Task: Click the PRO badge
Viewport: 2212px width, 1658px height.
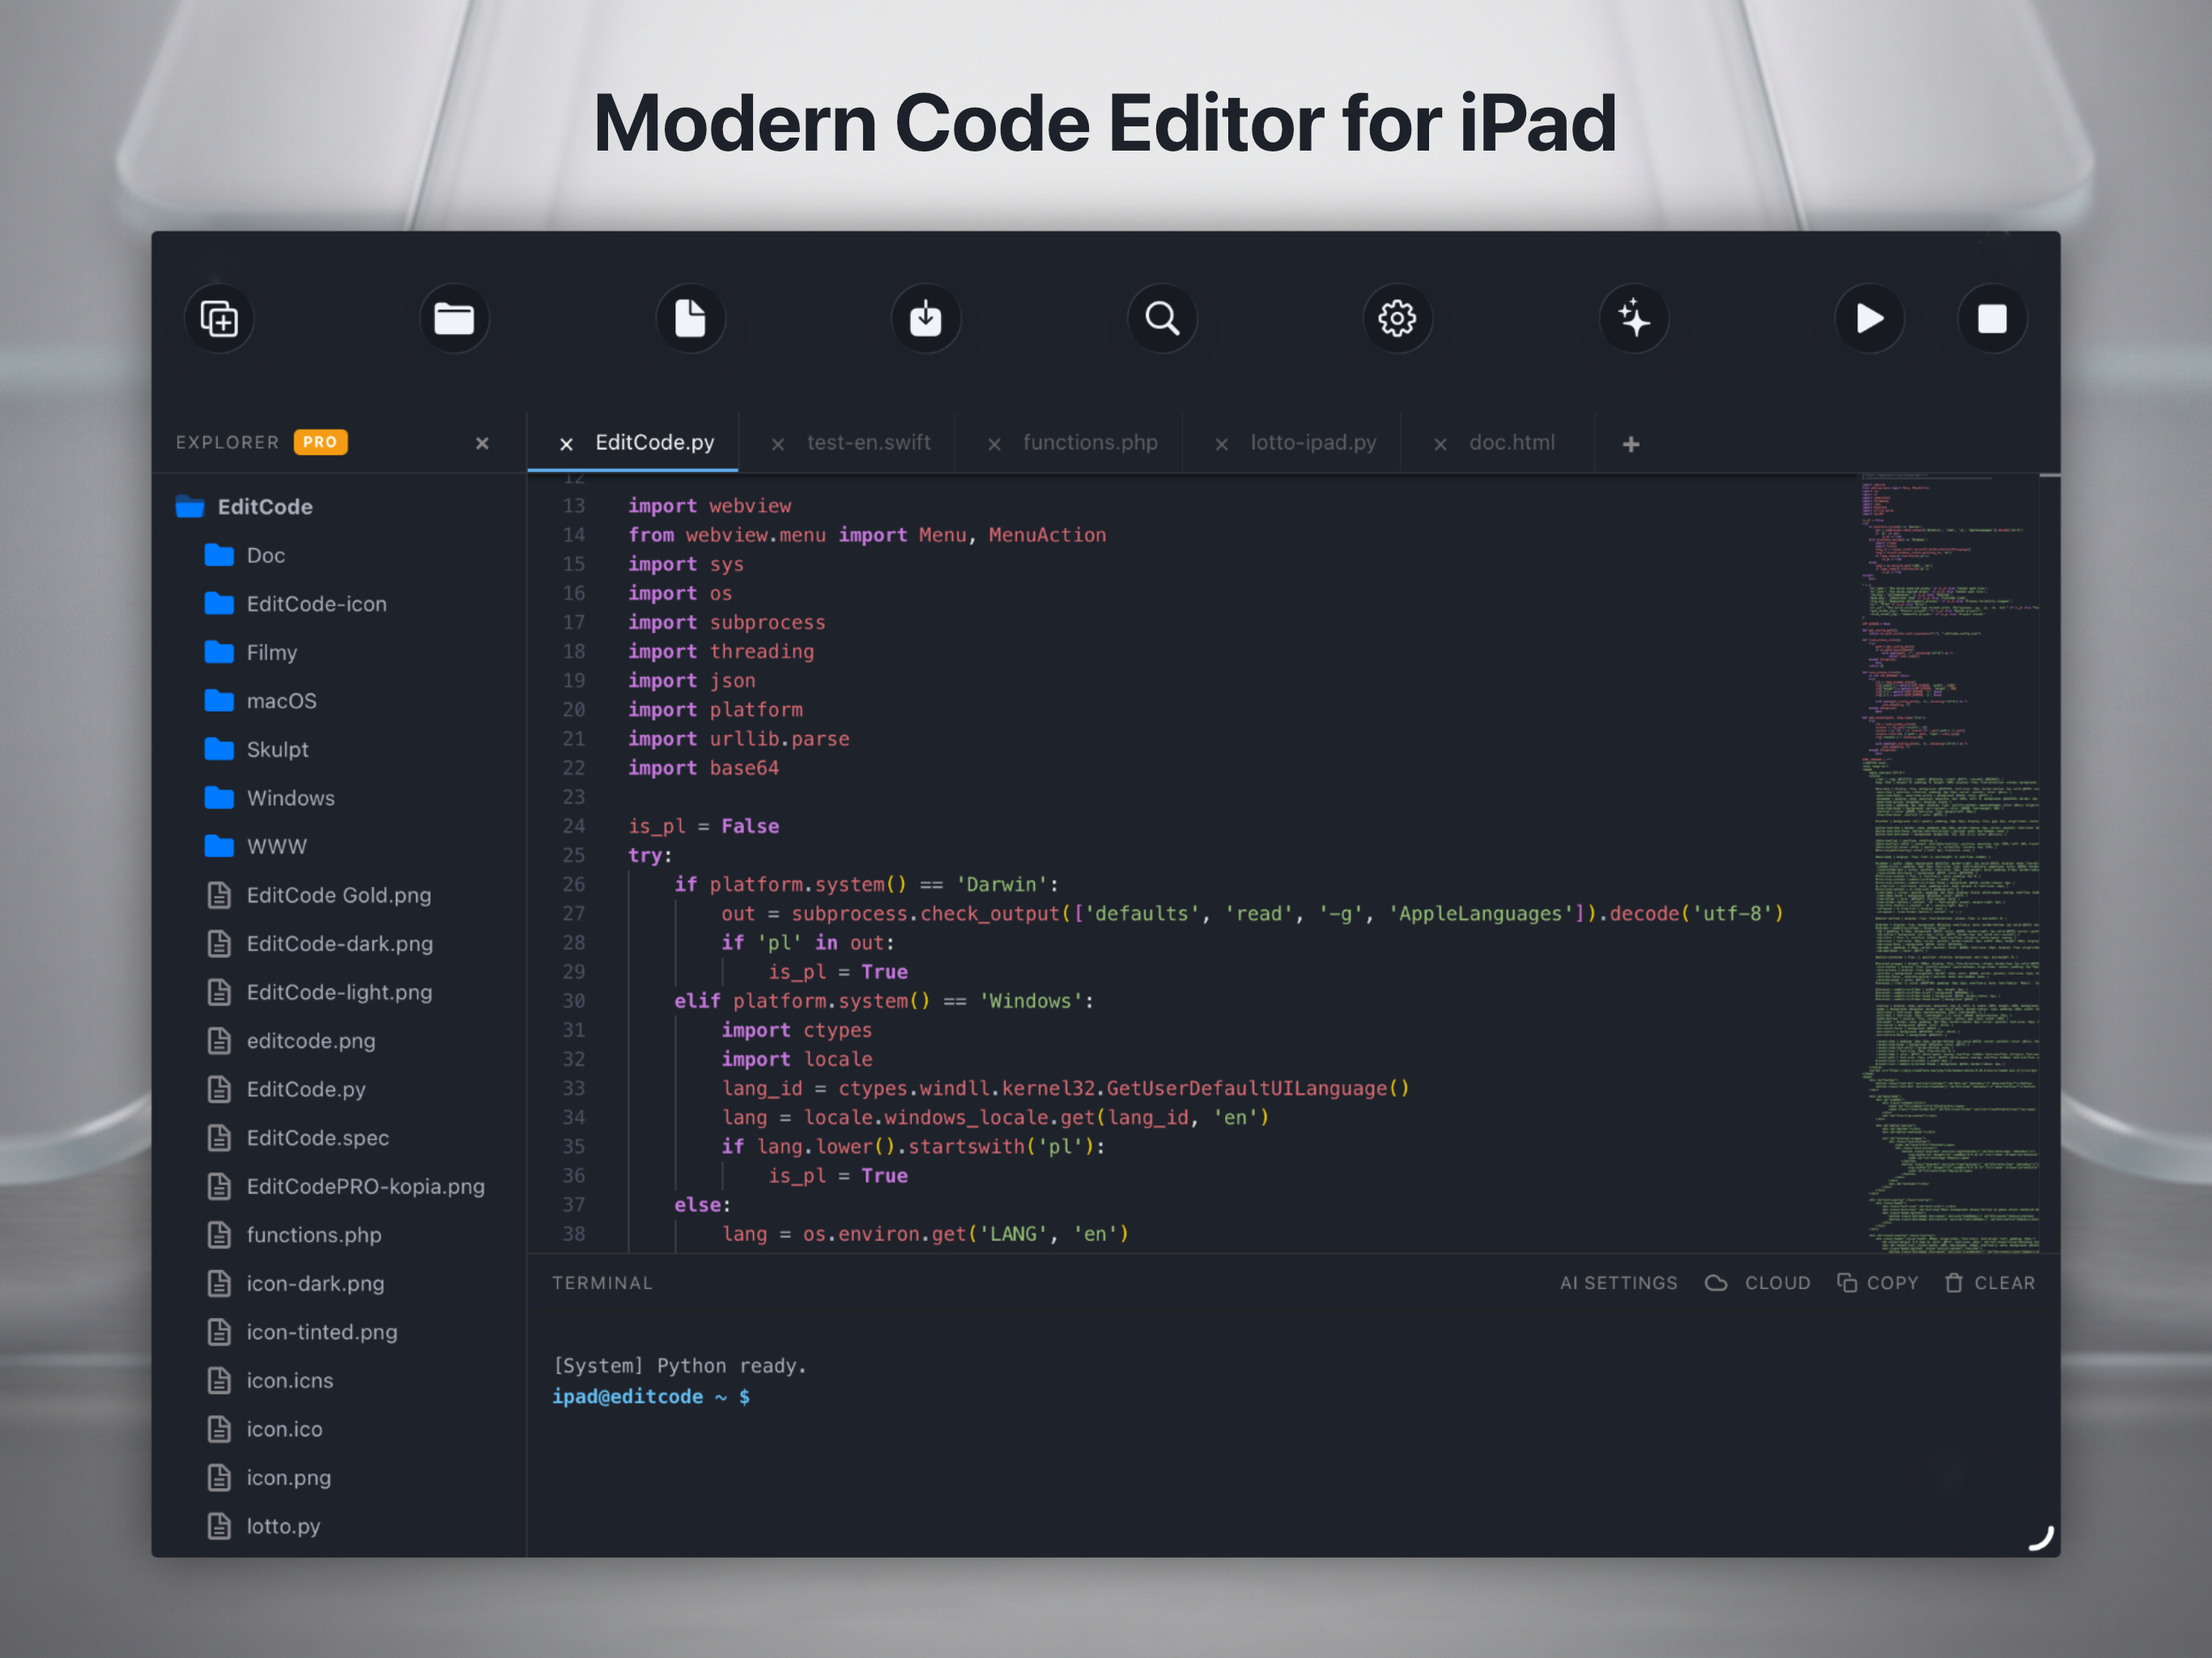Action: (x=320, y=442)
